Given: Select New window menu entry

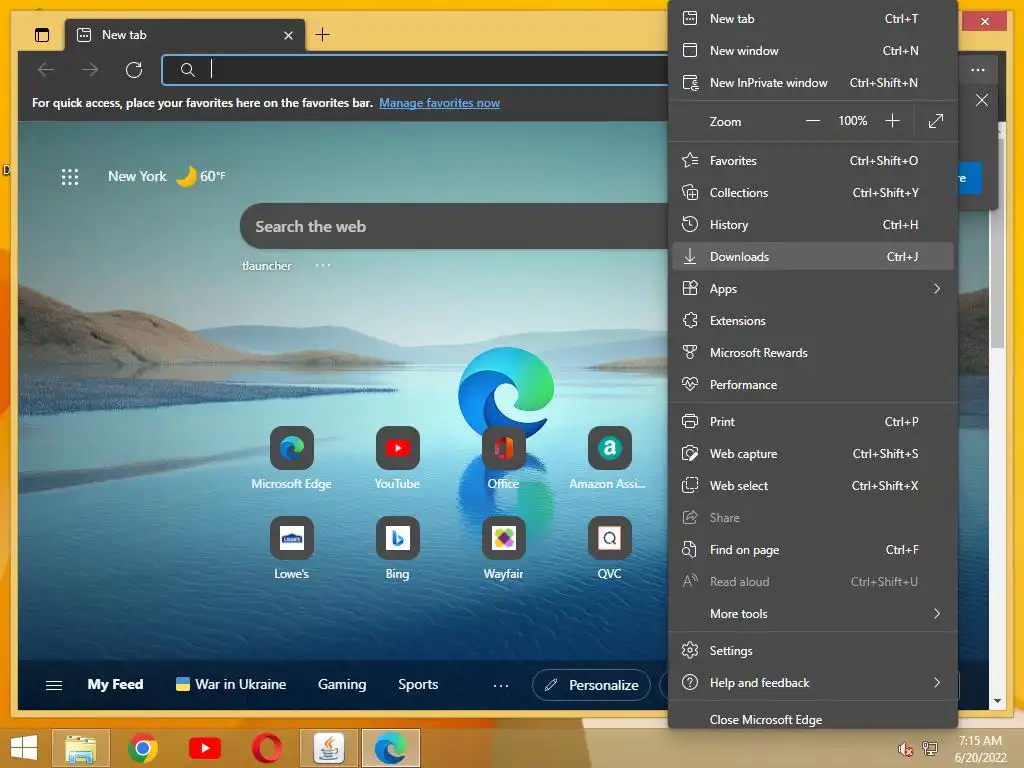Looking at the screenshot, I should coord(812,51).
